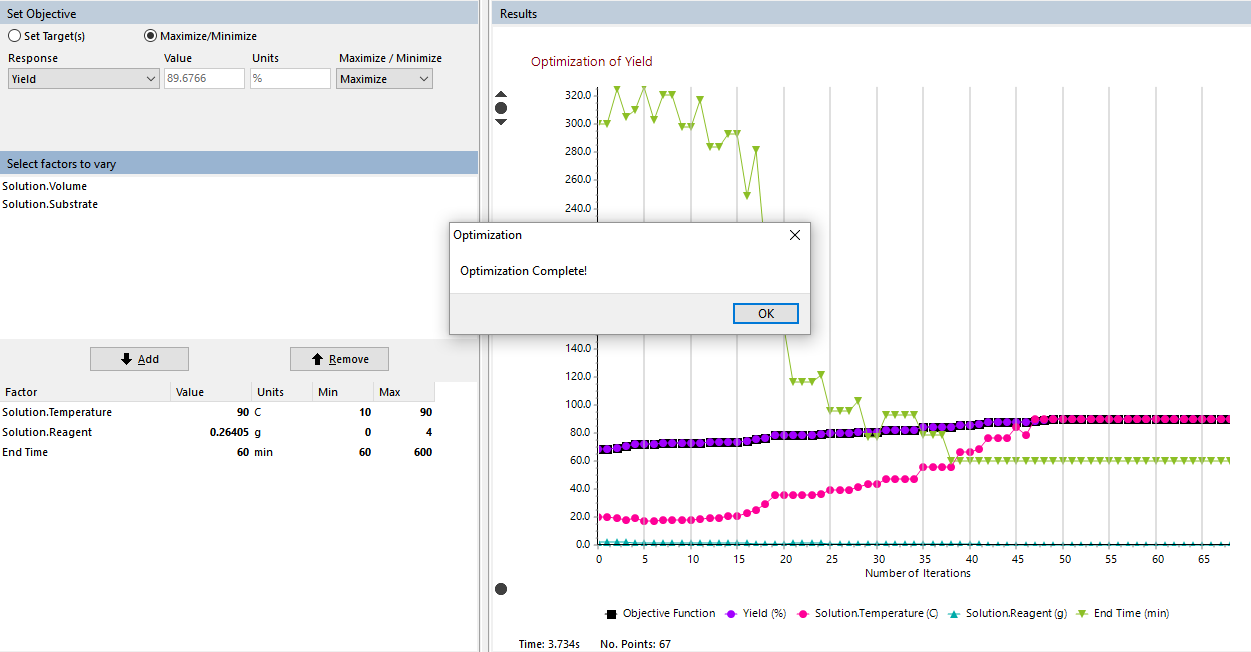Expand the Maximize / Minimize dropdown
Screen dimensions: 1251x652
(384, 79)
